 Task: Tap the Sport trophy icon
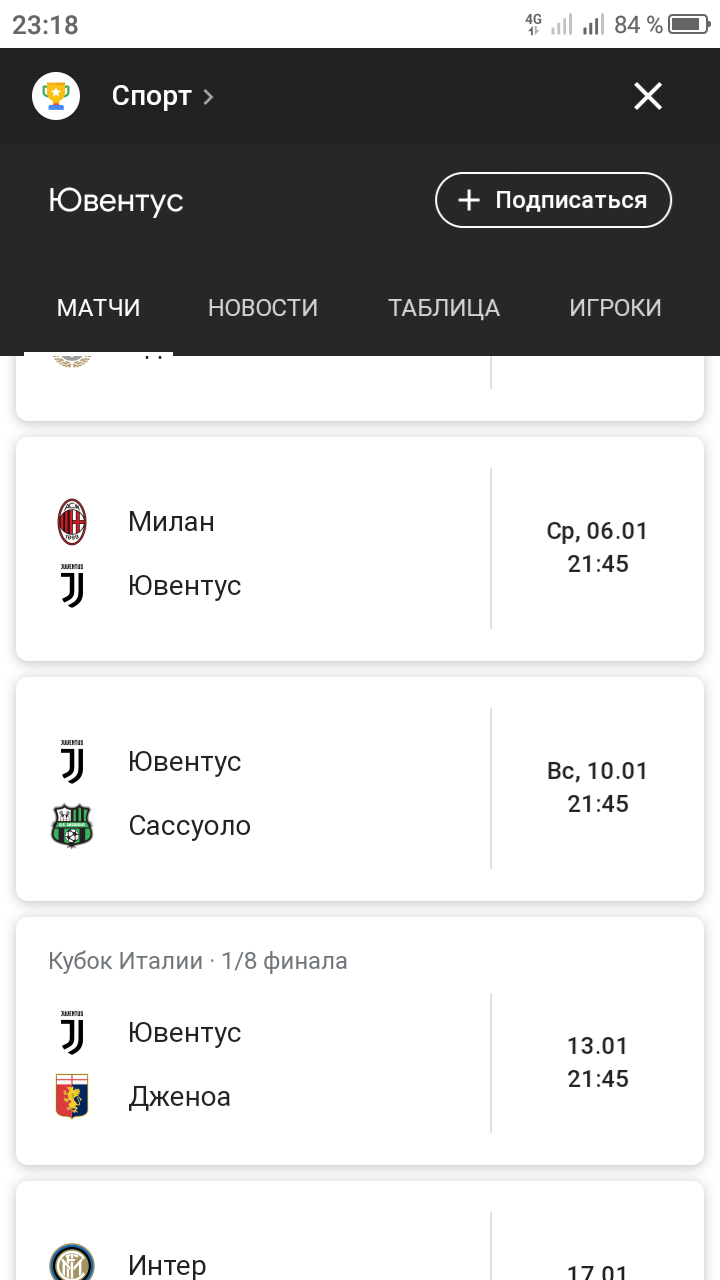(x=56, y=96)
